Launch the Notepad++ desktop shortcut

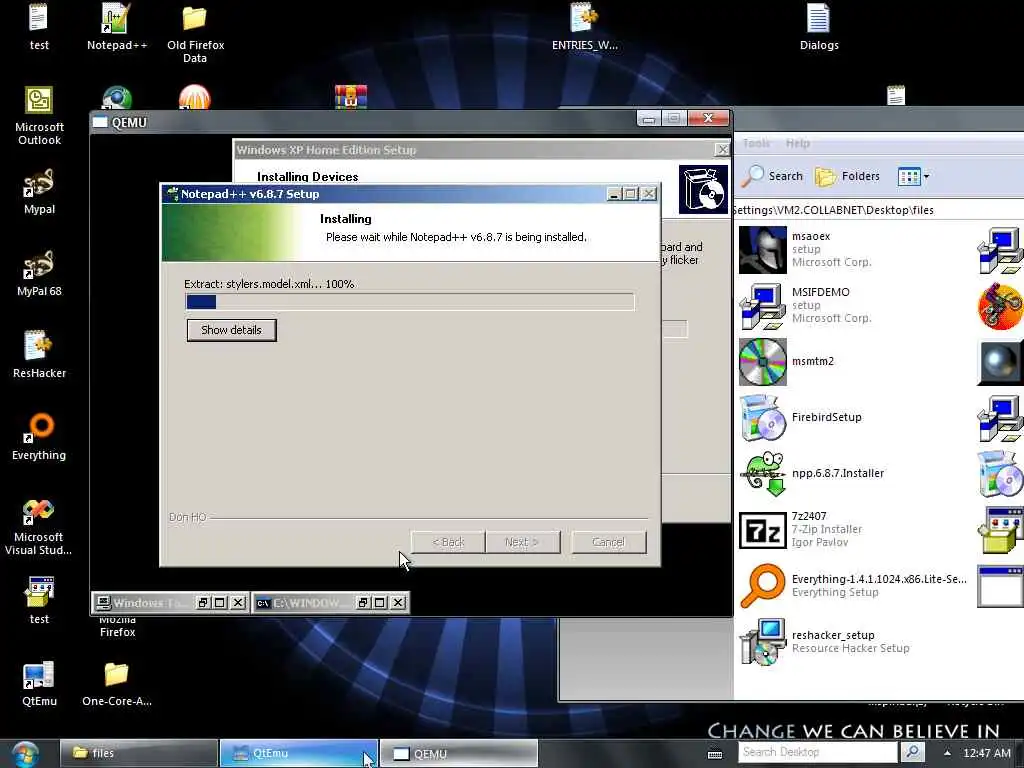coord(116,26)
